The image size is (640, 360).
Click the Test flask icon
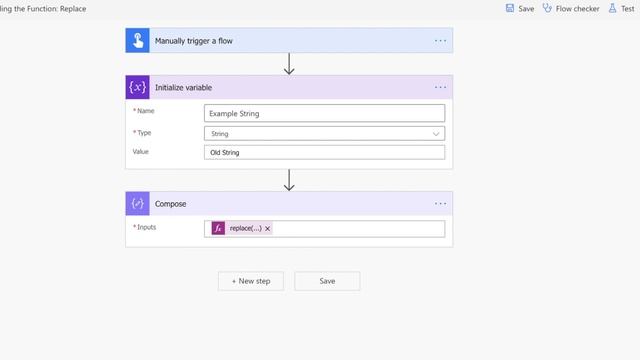612,8
